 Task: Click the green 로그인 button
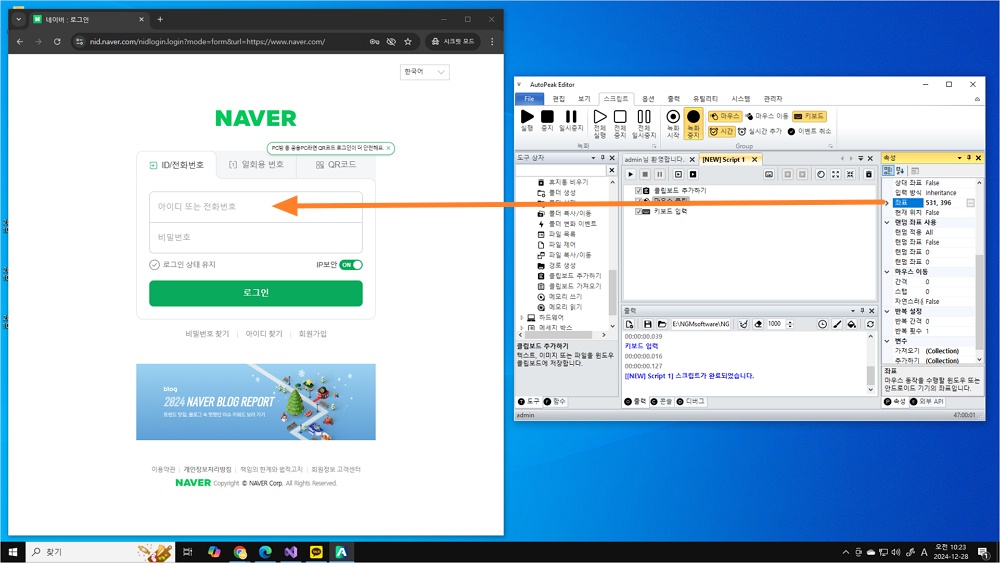(256, 293)
